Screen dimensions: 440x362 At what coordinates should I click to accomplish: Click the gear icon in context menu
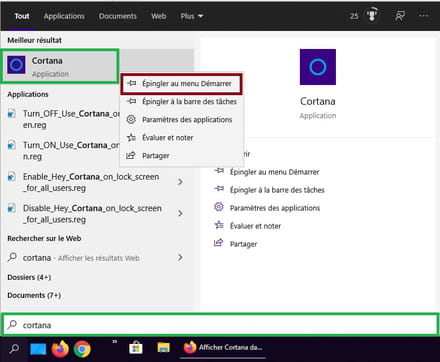pyautogui.click(x=131, y=119)
